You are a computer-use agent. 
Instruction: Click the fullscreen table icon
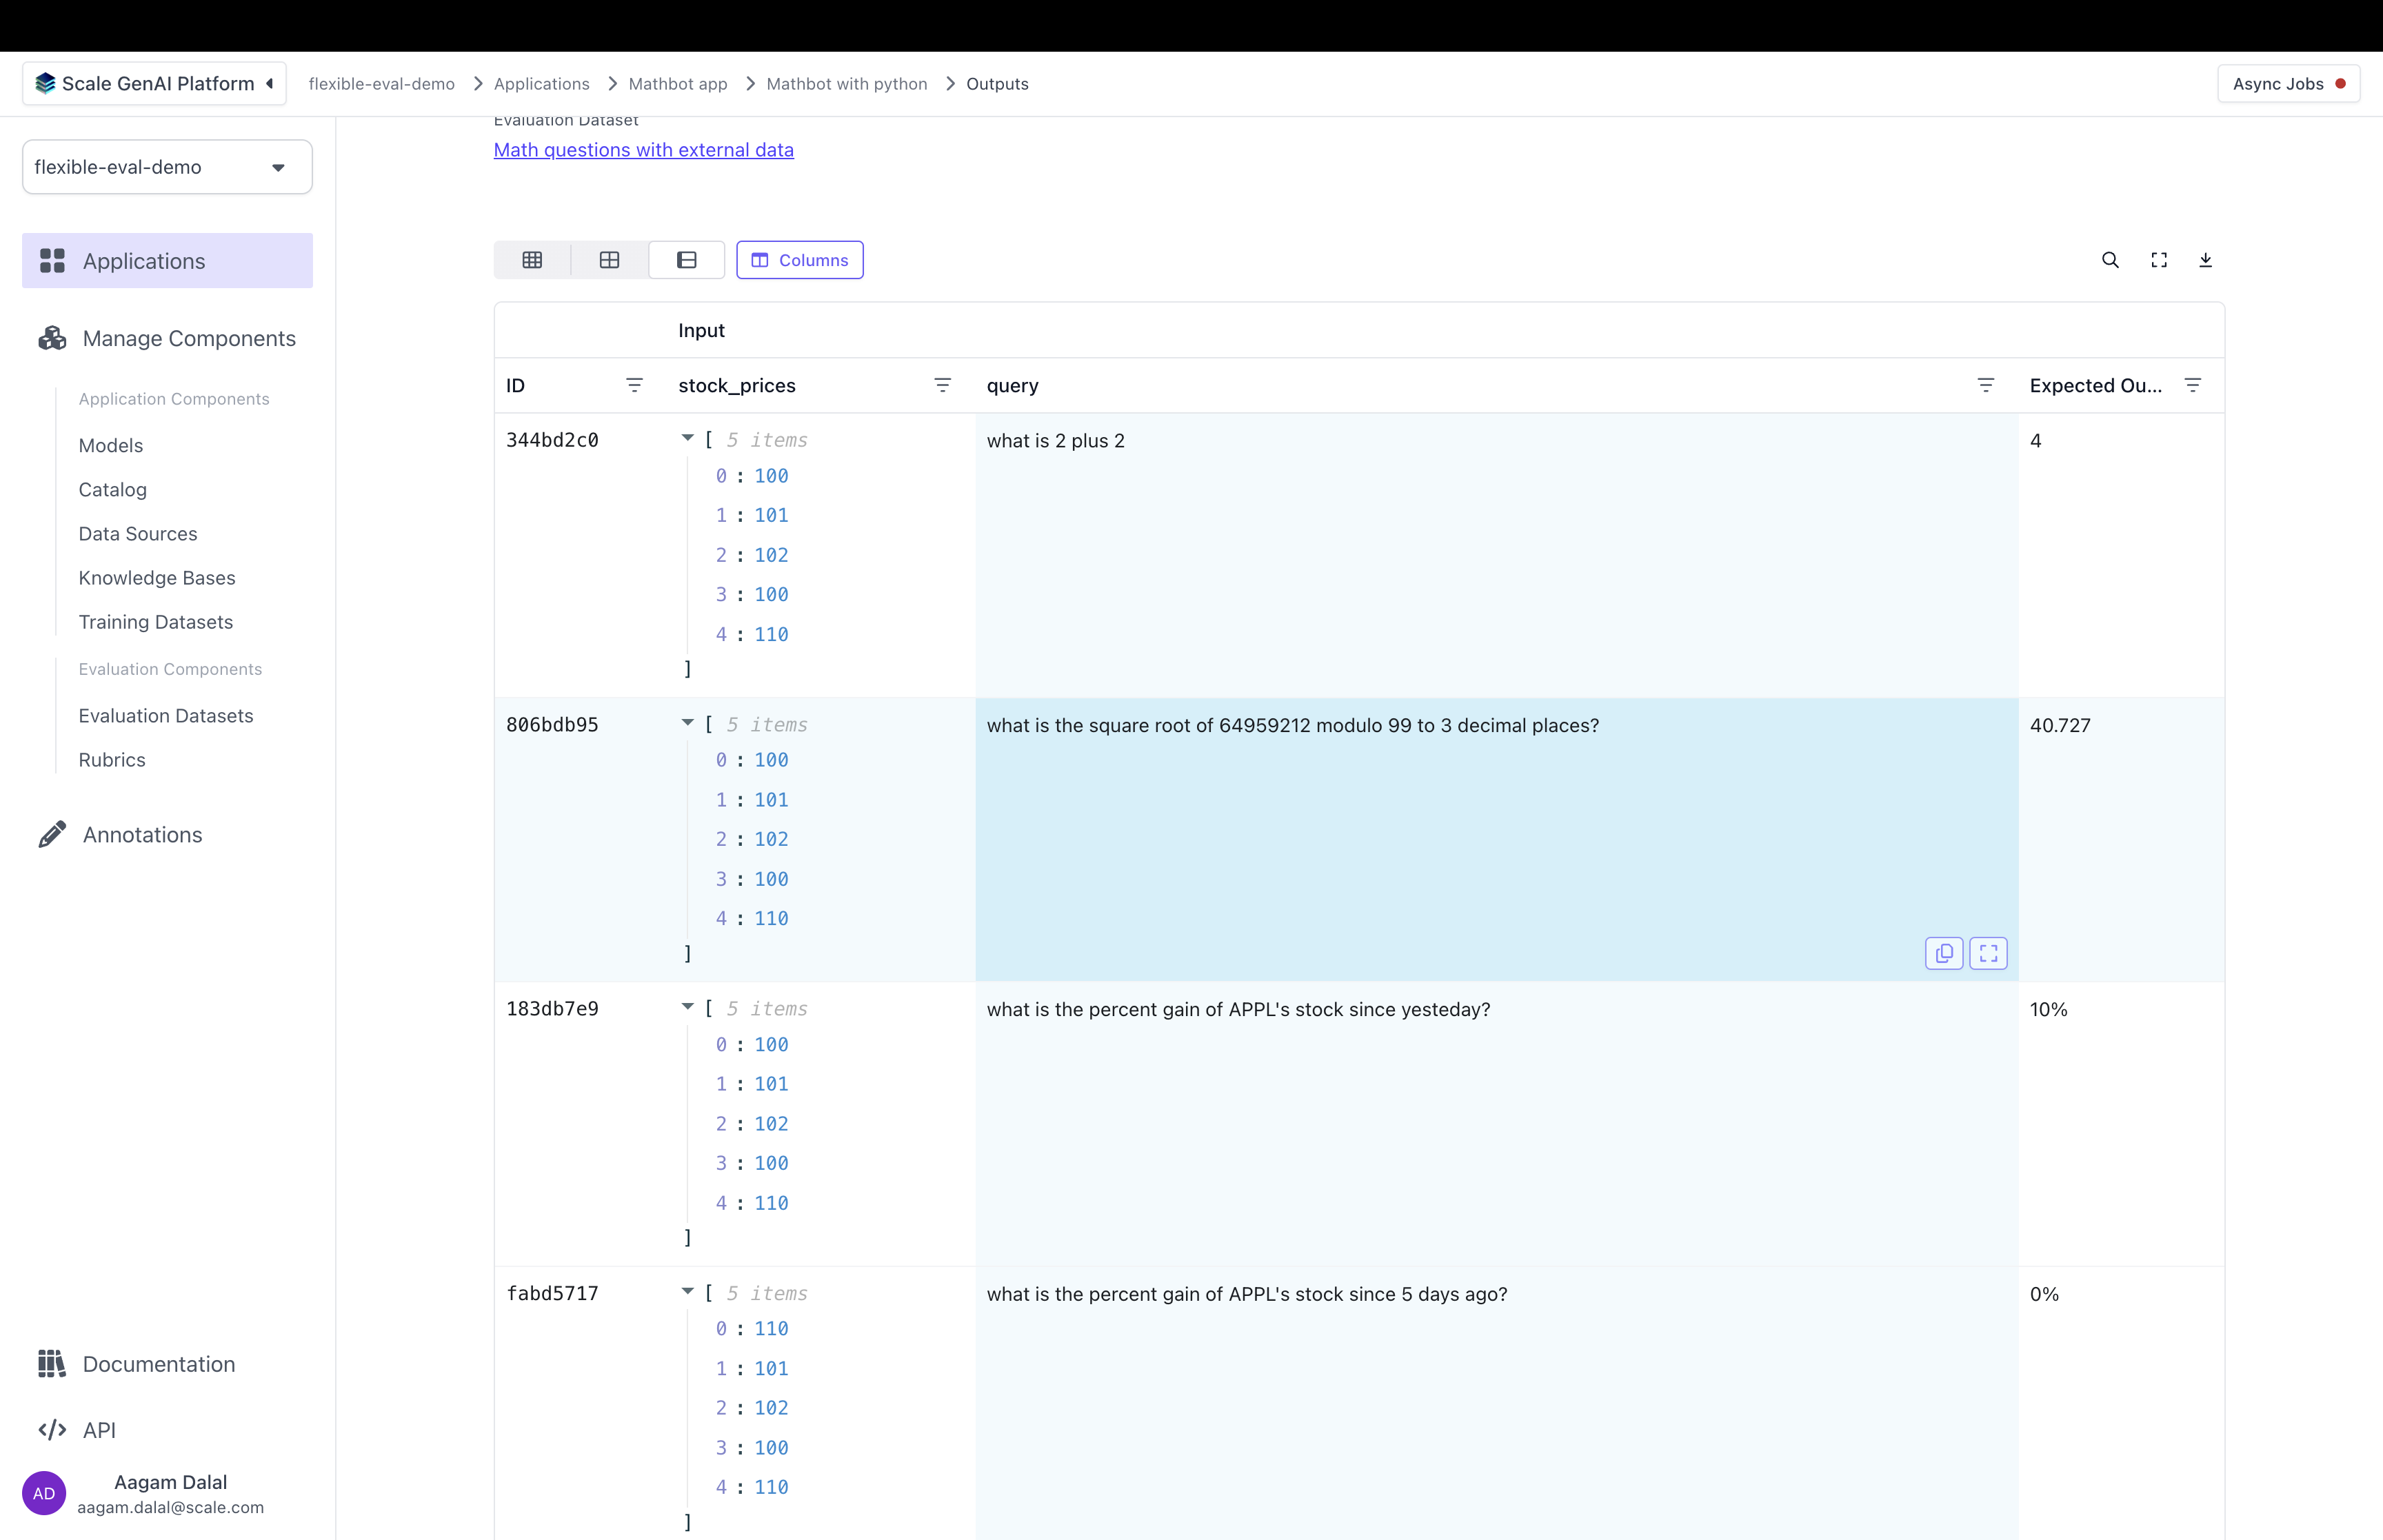pos(2159,260)
